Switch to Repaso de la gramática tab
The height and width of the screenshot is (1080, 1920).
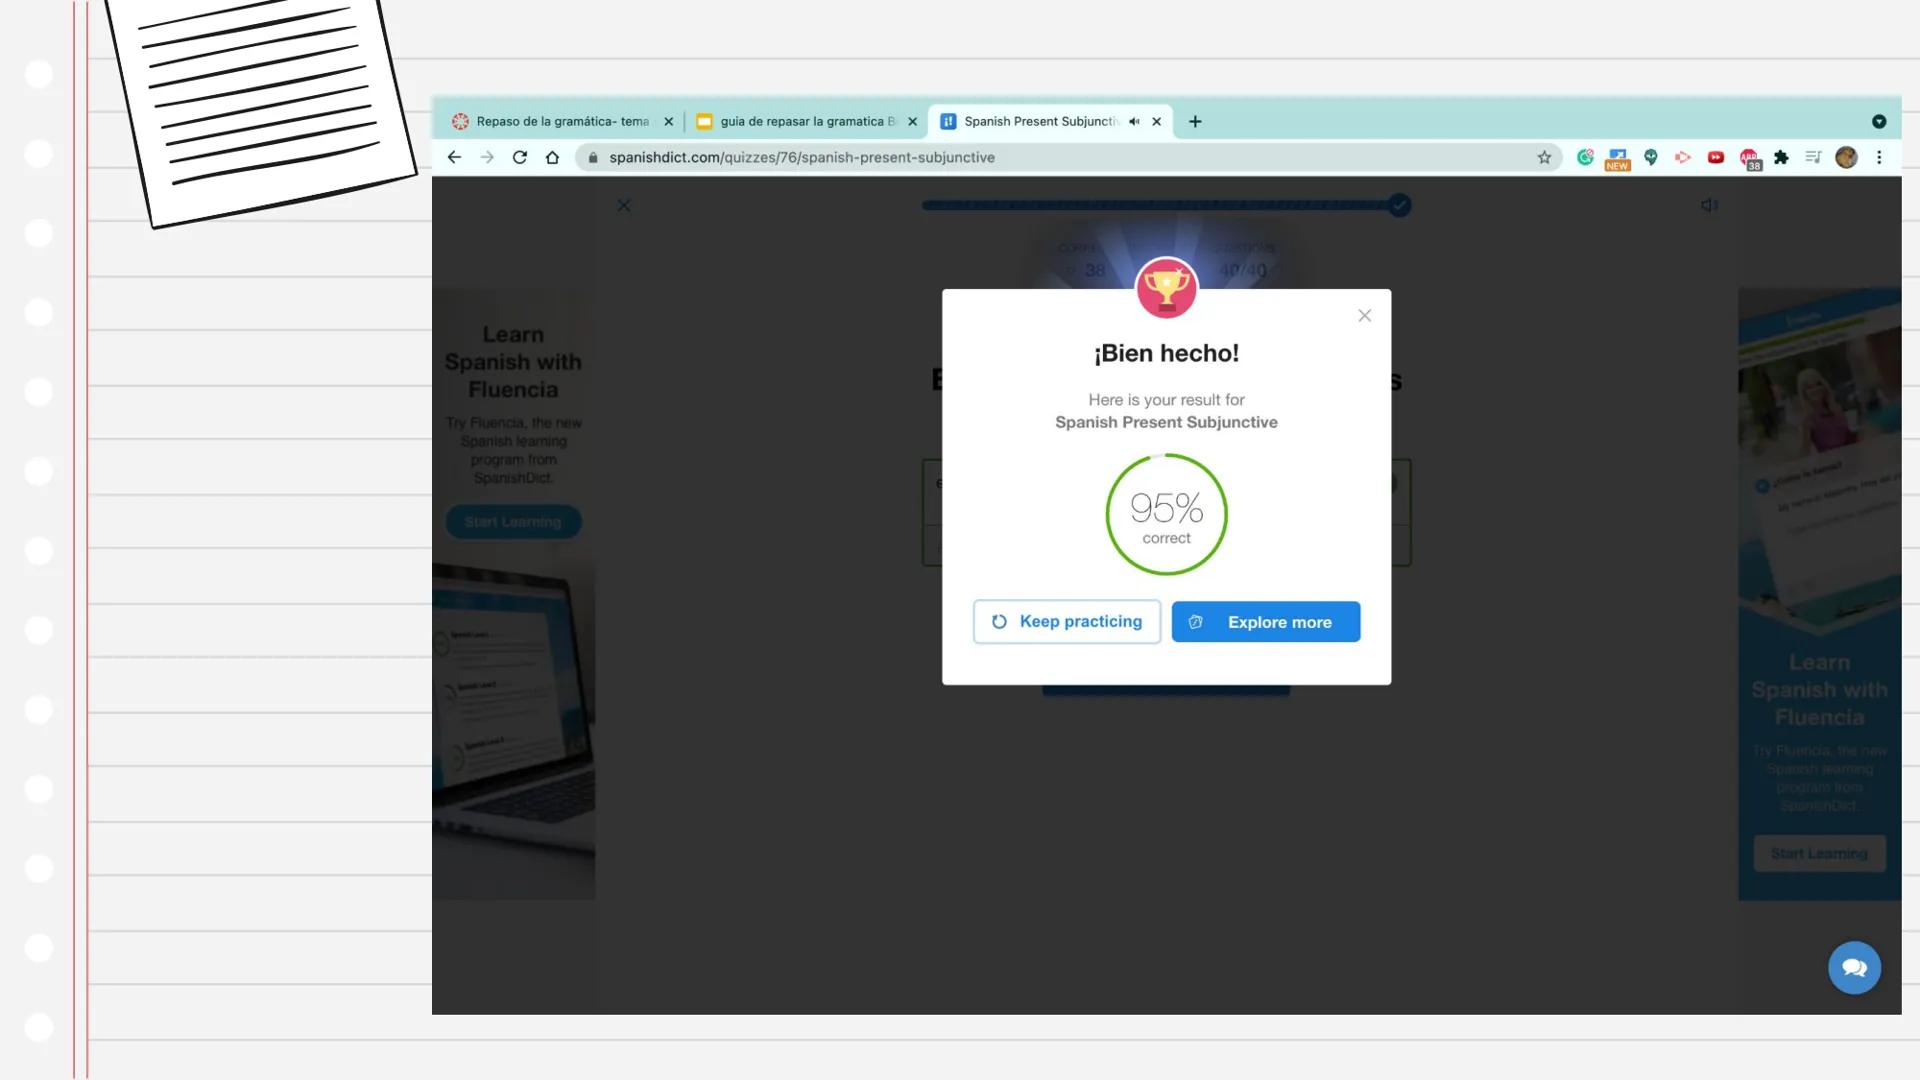point(561,121)
